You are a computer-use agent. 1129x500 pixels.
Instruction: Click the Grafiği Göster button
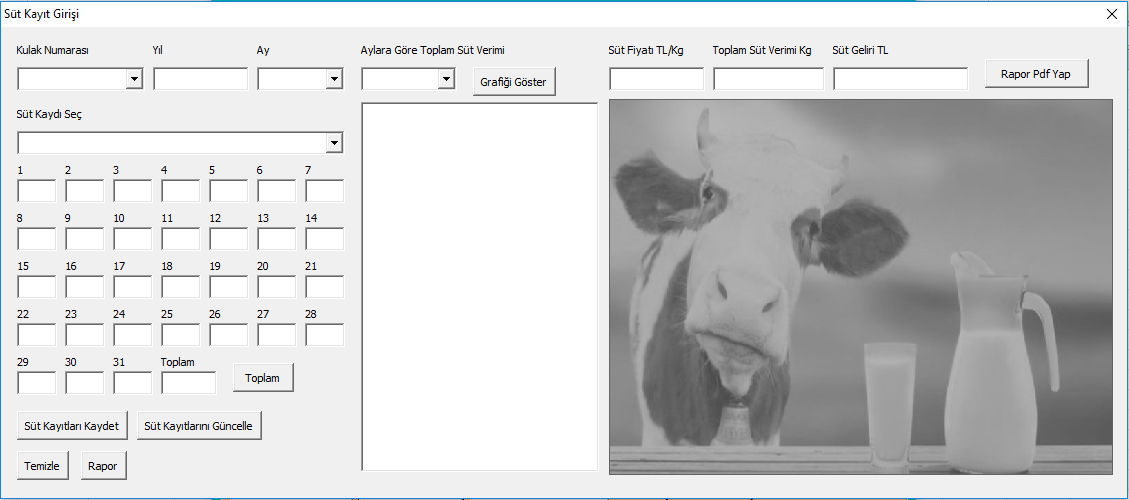coord(514,82)
